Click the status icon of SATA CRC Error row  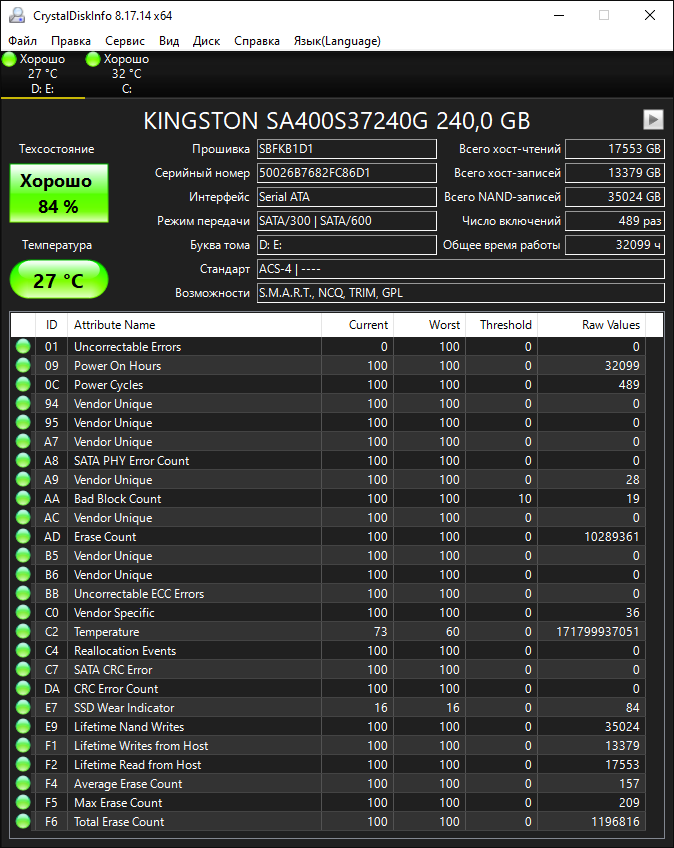[x=23, y=669]
